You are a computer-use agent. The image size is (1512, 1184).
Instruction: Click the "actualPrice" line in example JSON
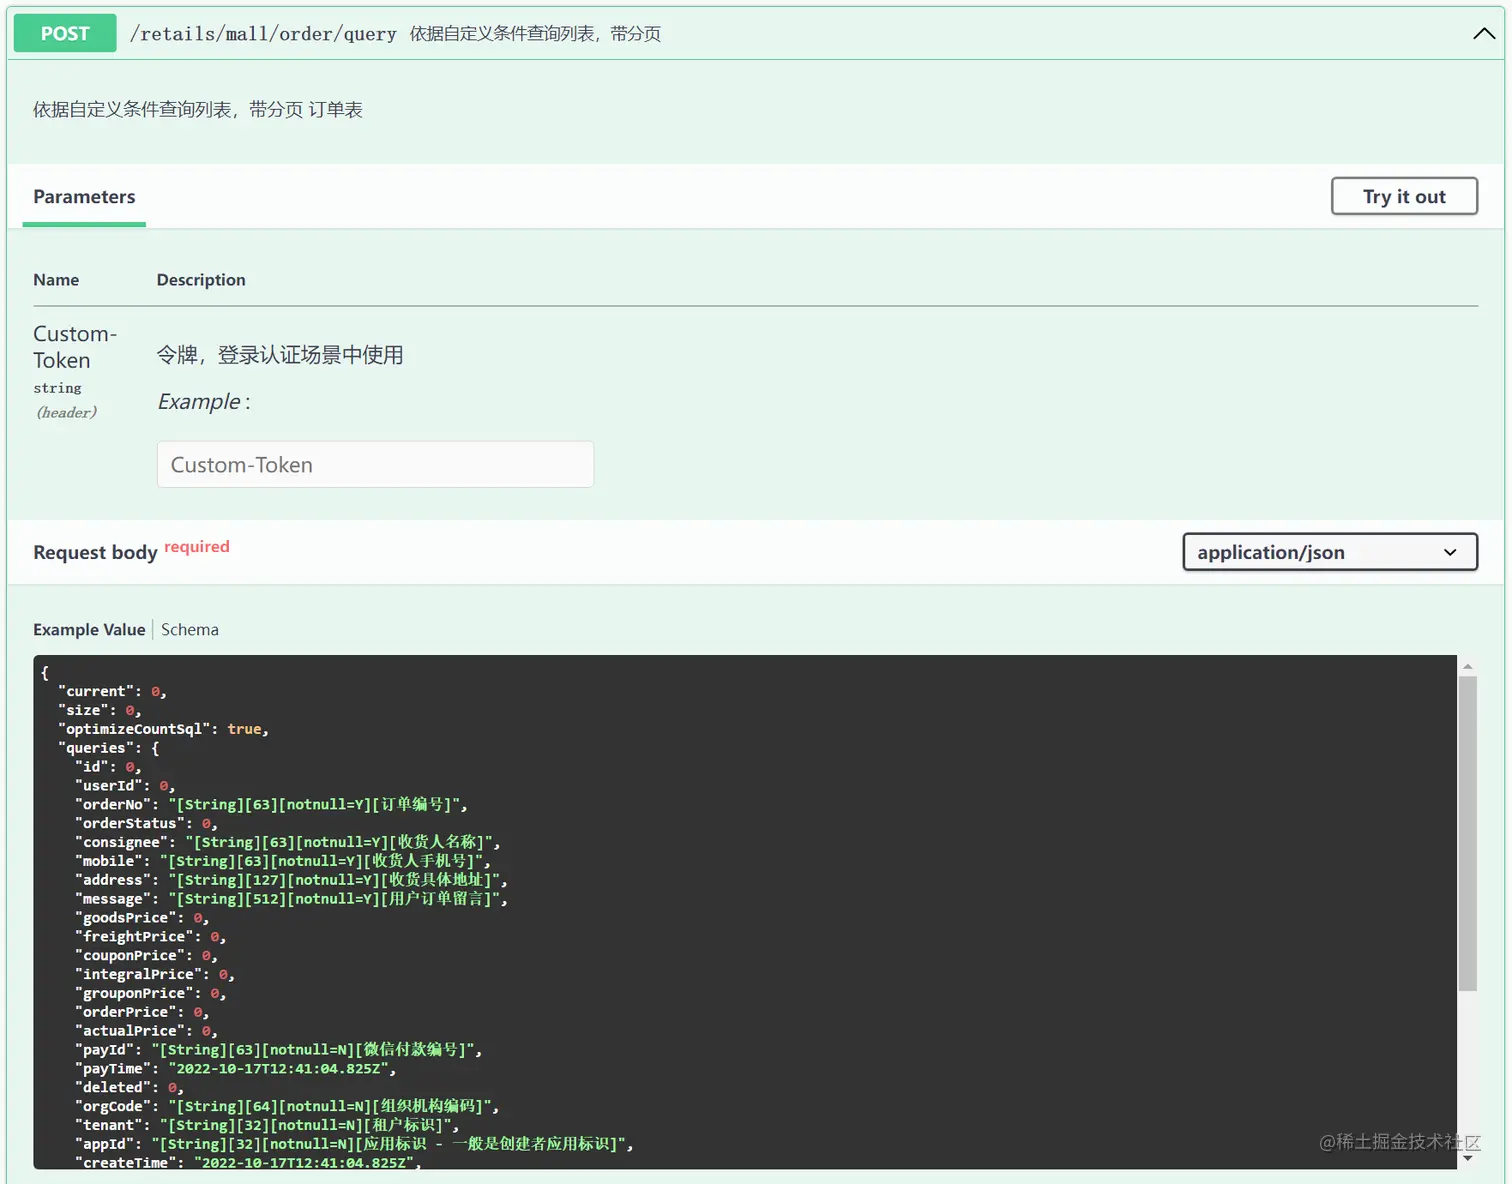point(146,1031)
